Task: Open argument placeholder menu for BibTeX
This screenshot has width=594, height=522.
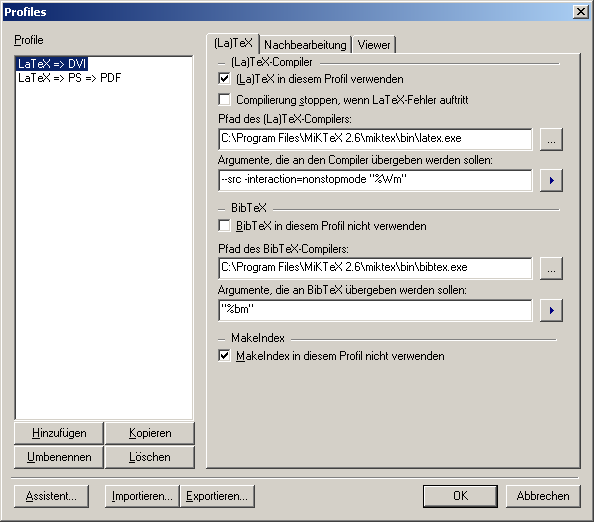Action: click(551, 310)
